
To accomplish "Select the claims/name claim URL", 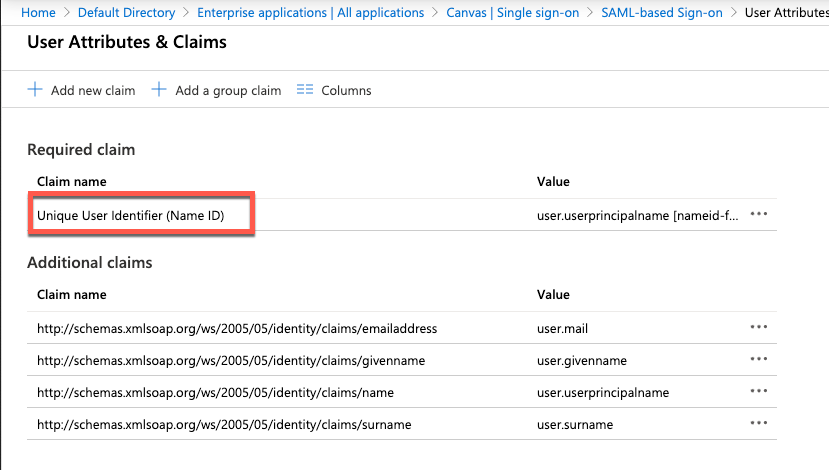I will coord(217,392).
